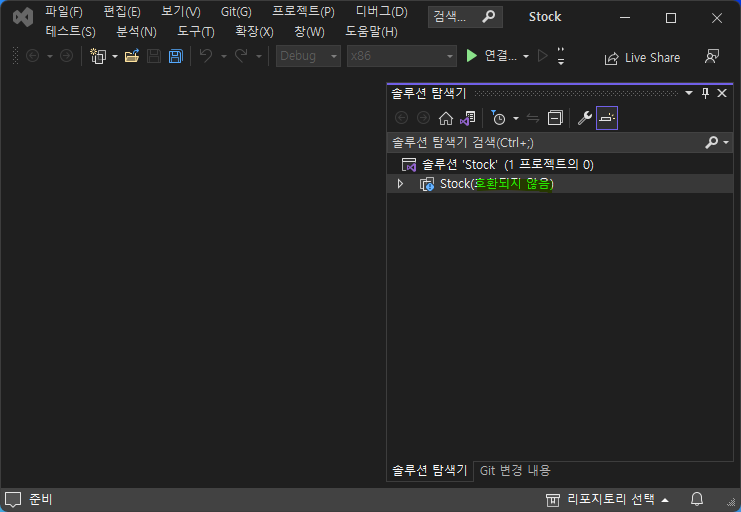The height and width of the screenshot is (512, 741).
Task: Open the 도움말(H) menu
Action: coord(371,32)
